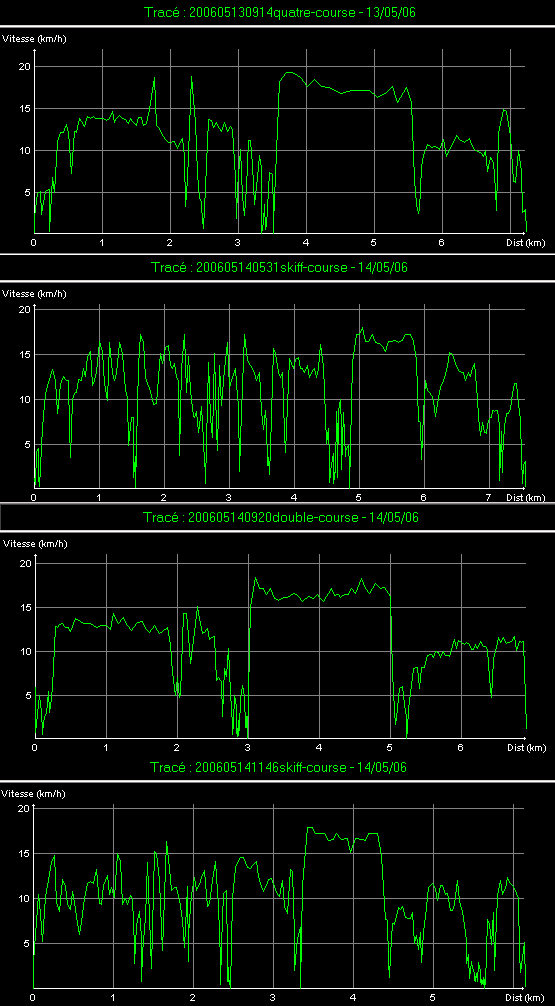Select the 200605140531skiff-course trace title
This screenshot has width=555, height=1006.
[x=279, y=267]
